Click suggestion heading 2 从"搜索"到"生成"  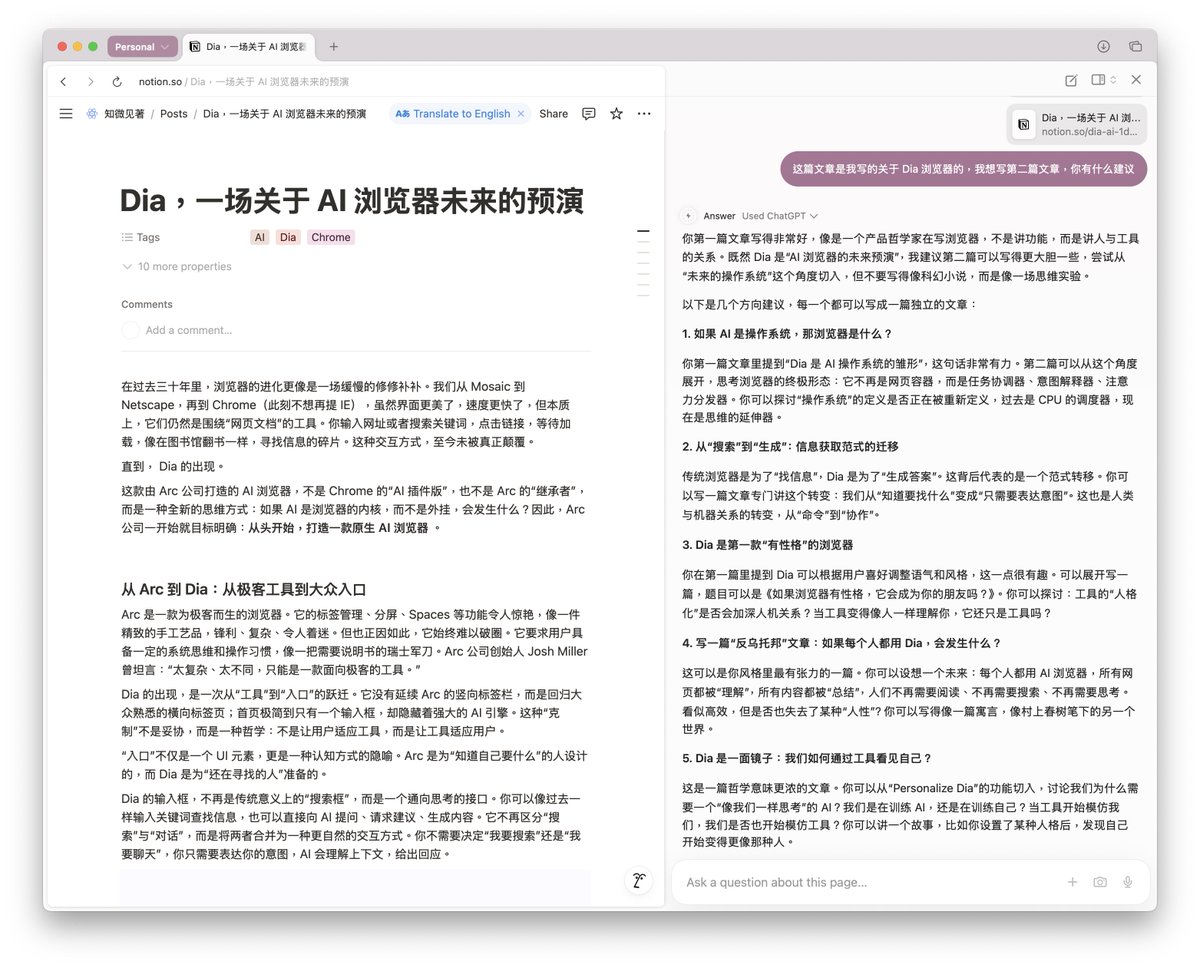tap(790, 446)
